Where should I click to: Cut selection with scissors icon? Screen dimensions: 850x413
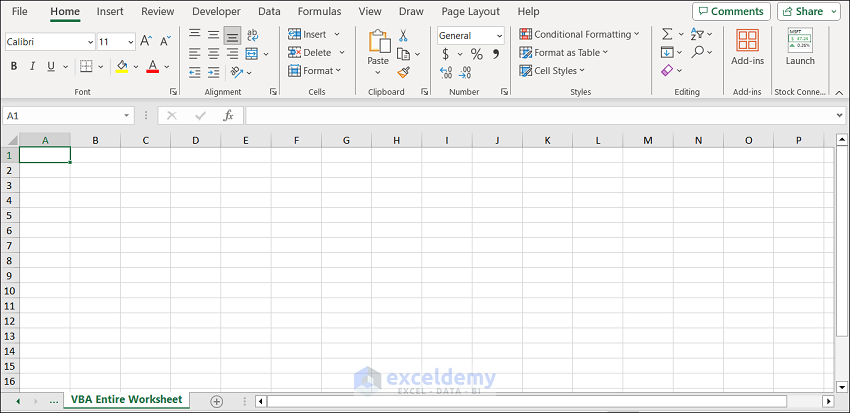click(403, 36)
